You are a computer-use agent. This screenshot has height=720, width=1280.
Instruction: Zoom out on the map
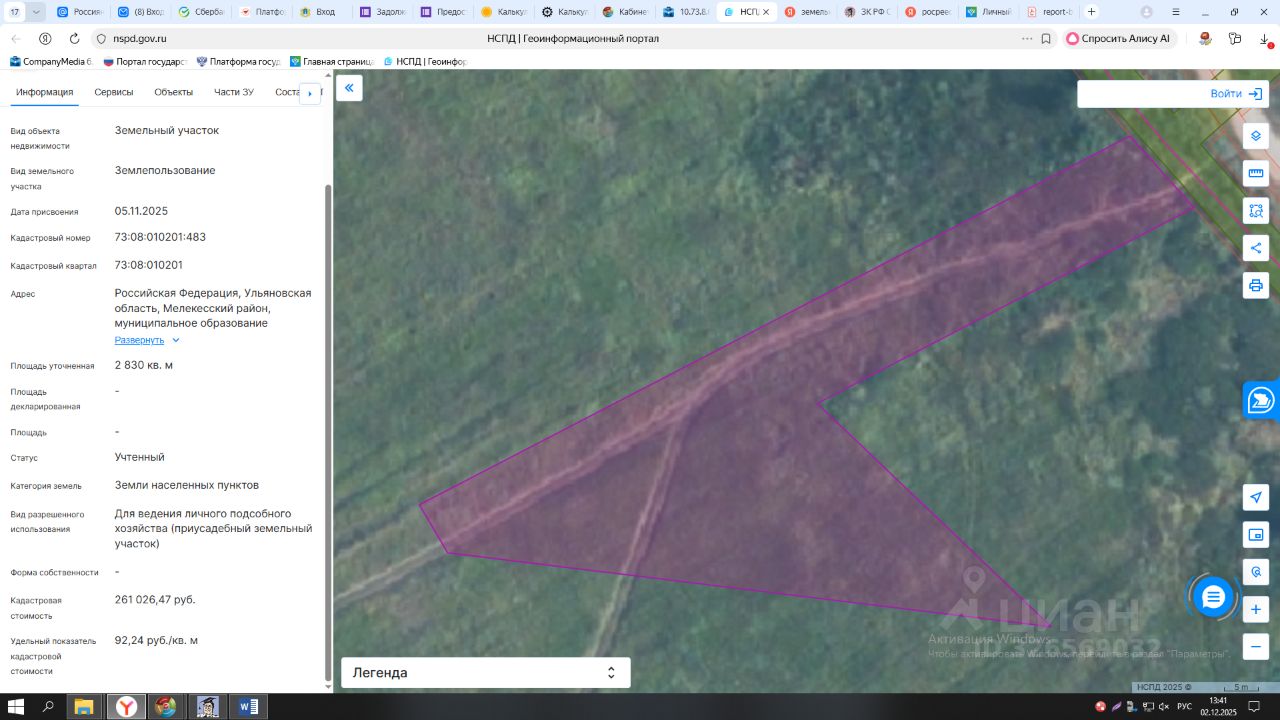pos(1256,646)
